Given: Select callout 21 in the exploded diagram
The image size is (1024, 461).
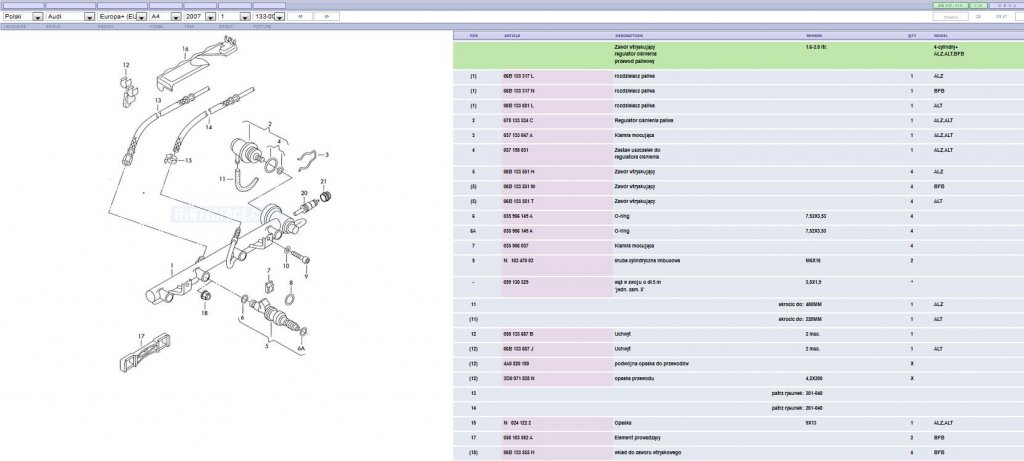Looking at the screenshot, I should (x=323, y=181).
